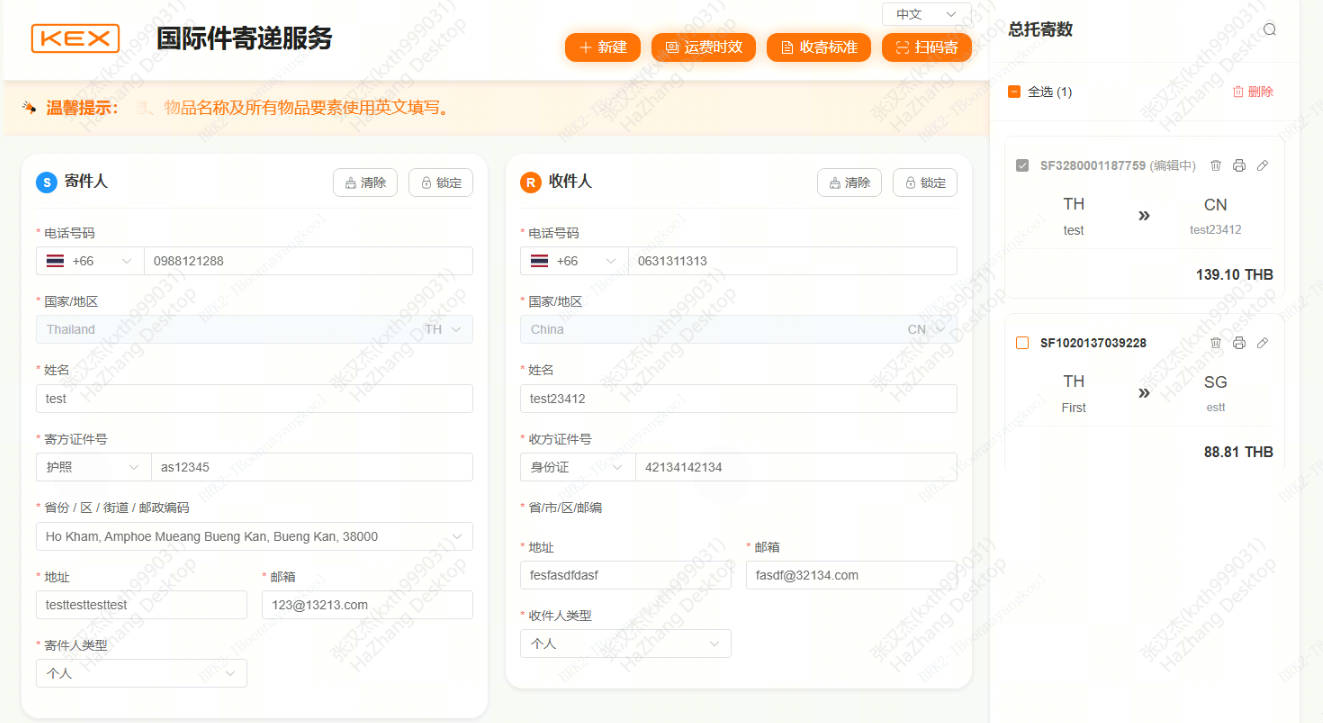Click recipient phone field 0631311313
1323x723 pixels.
point(793,261)
